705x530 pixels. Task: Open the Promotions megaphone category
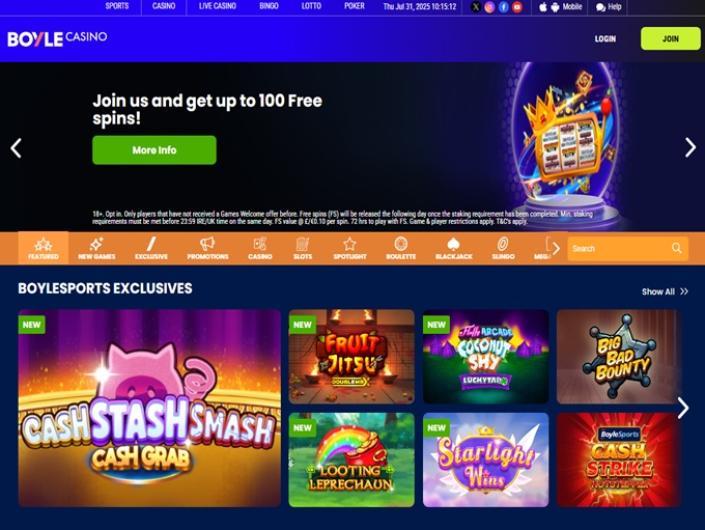[x=208, y=248]
